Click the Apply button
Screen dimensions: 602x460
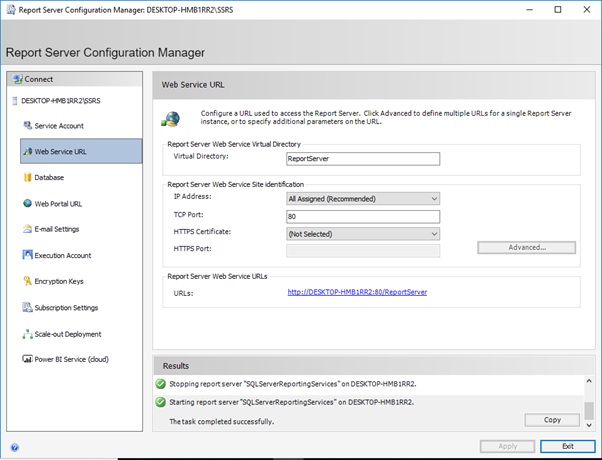coord(507,446)
